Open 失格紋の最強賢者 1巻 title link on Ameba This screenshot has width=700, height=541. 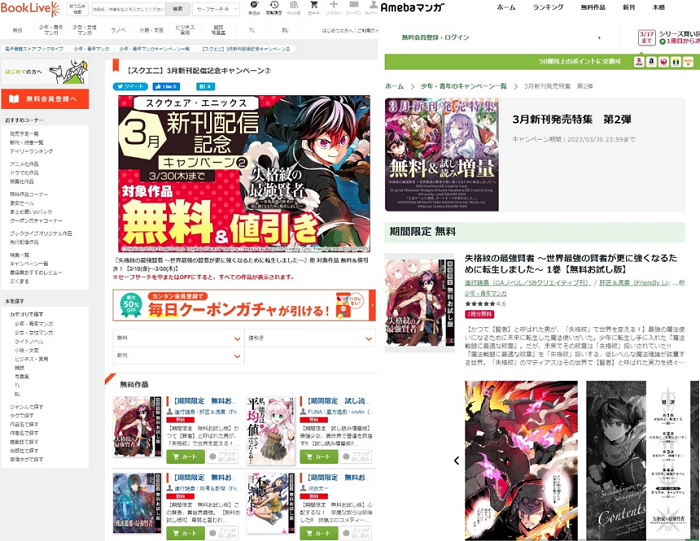click(571, 263)
